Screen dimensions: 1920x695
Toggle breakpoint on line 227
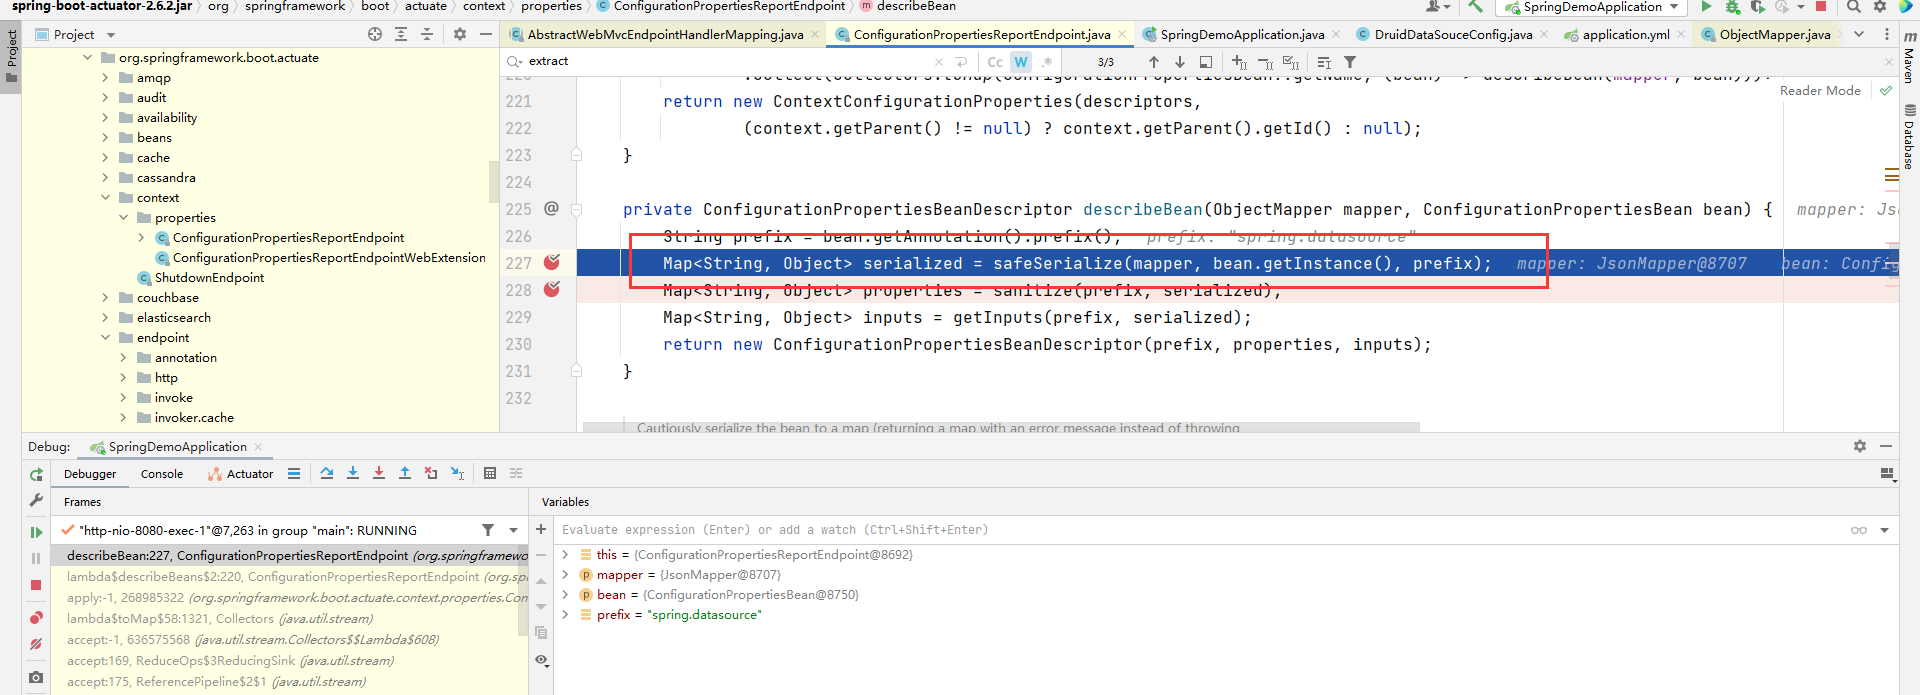(552, 262)
